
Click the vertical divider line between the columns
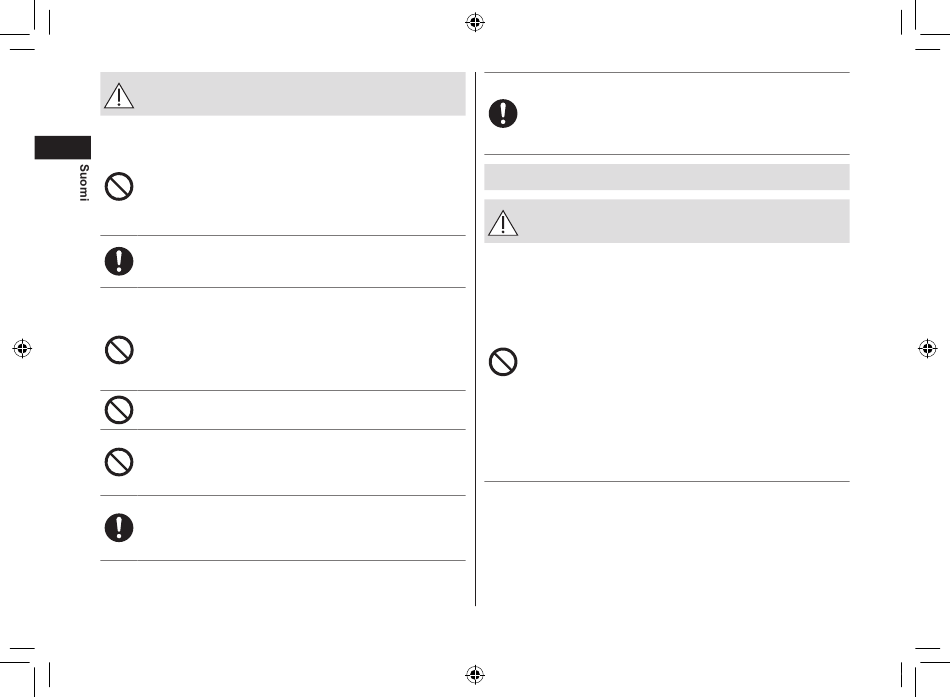click(476, 339)
